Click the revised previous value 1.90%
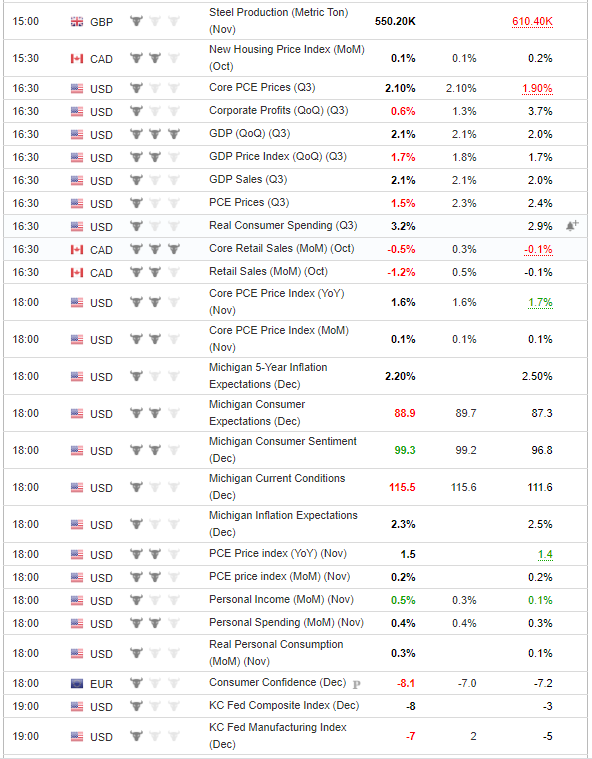The image size is (592, 759). [x=537, y=89]
